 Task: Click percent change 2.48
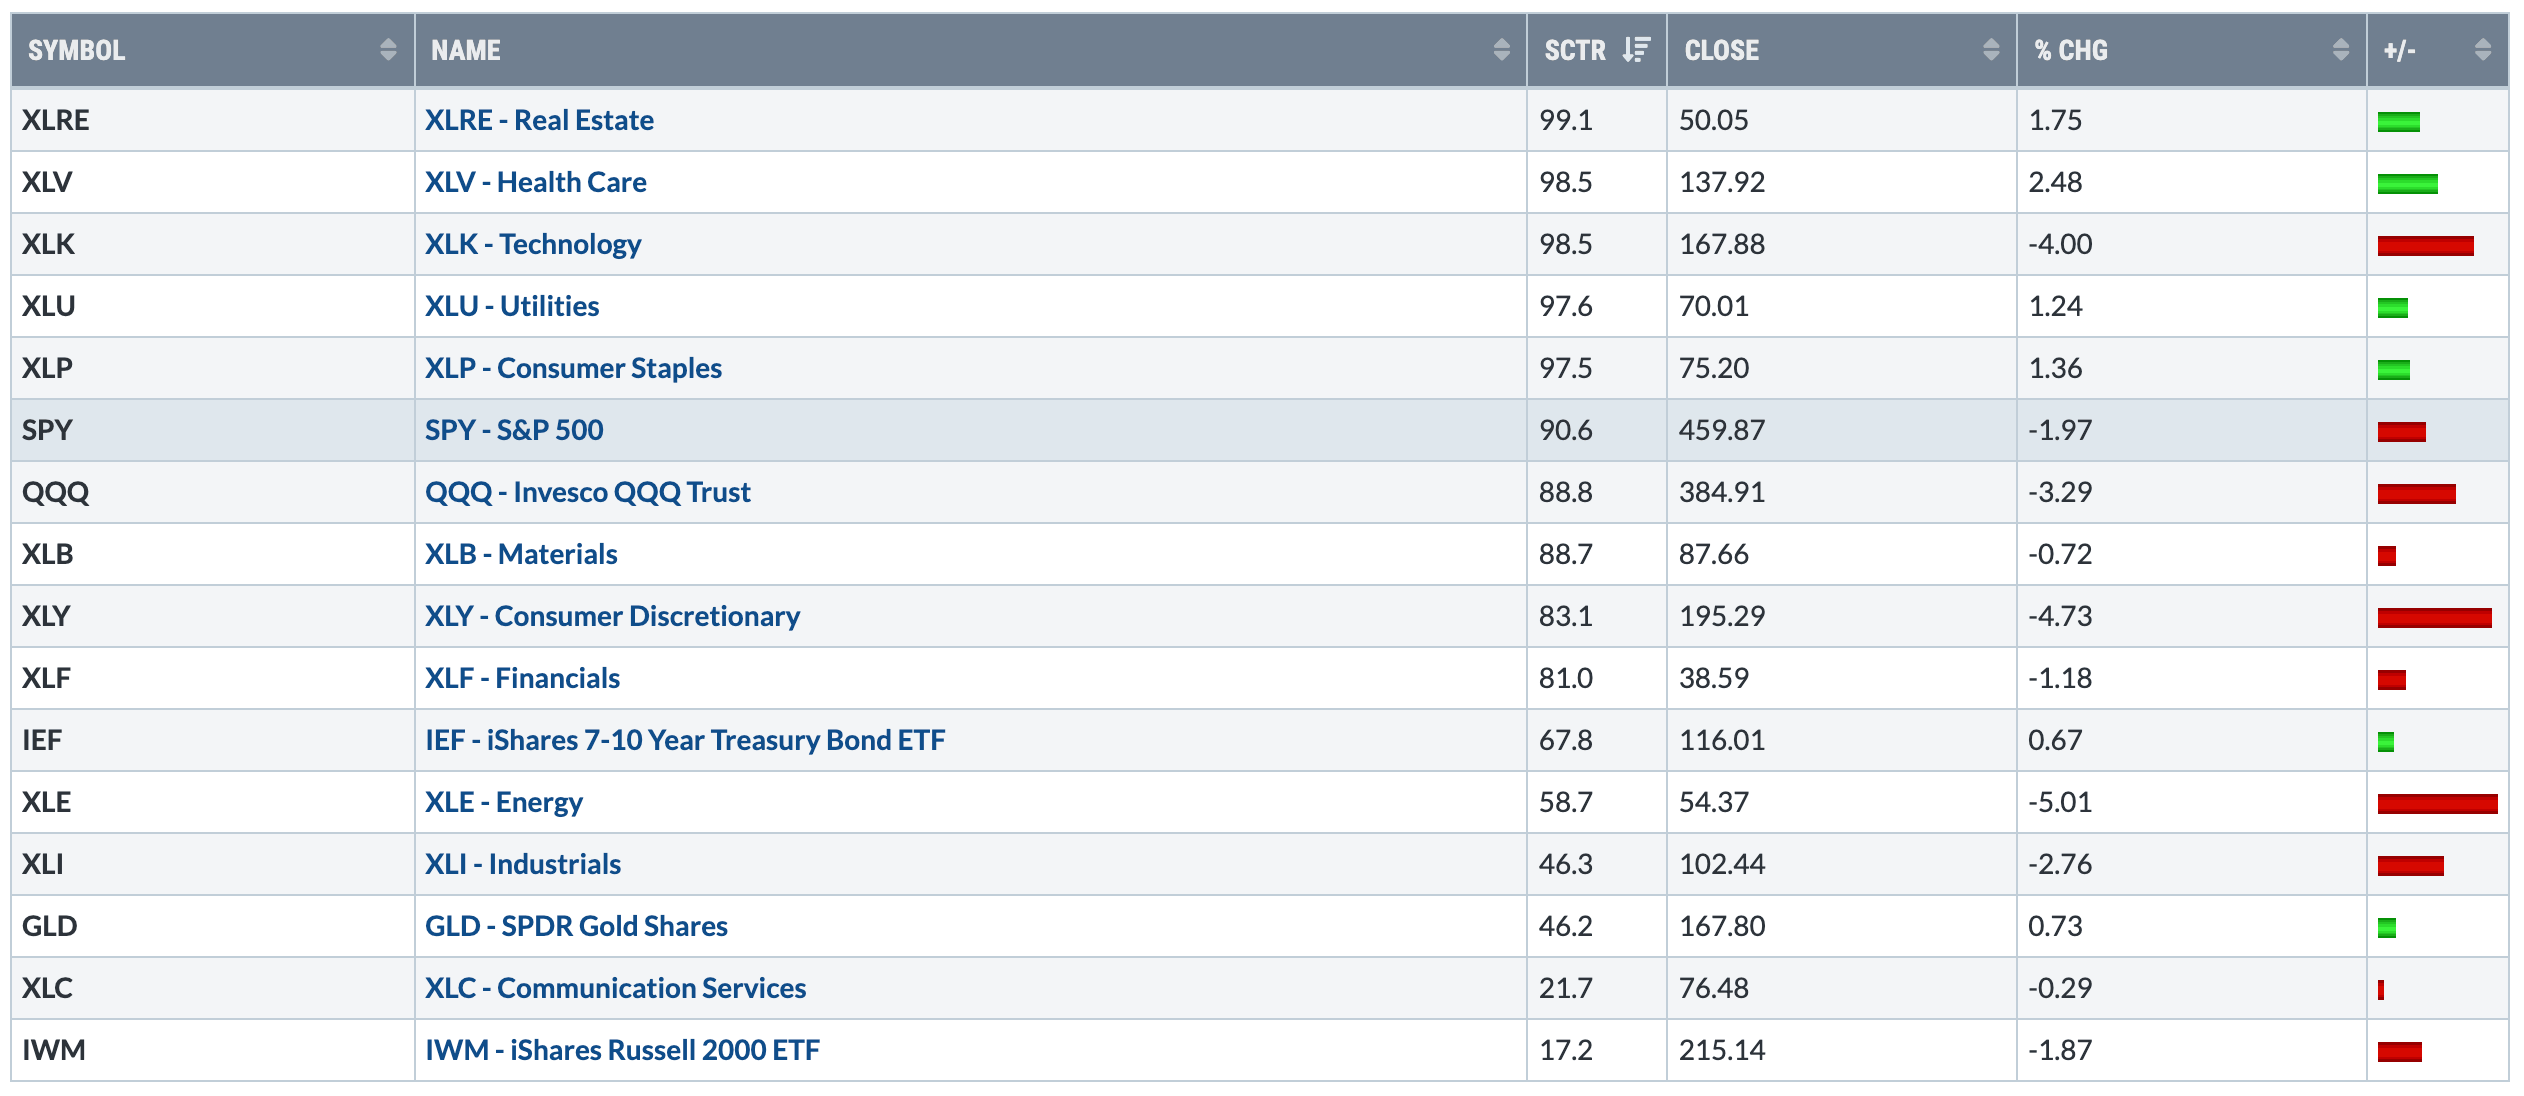pos(2055,182)
